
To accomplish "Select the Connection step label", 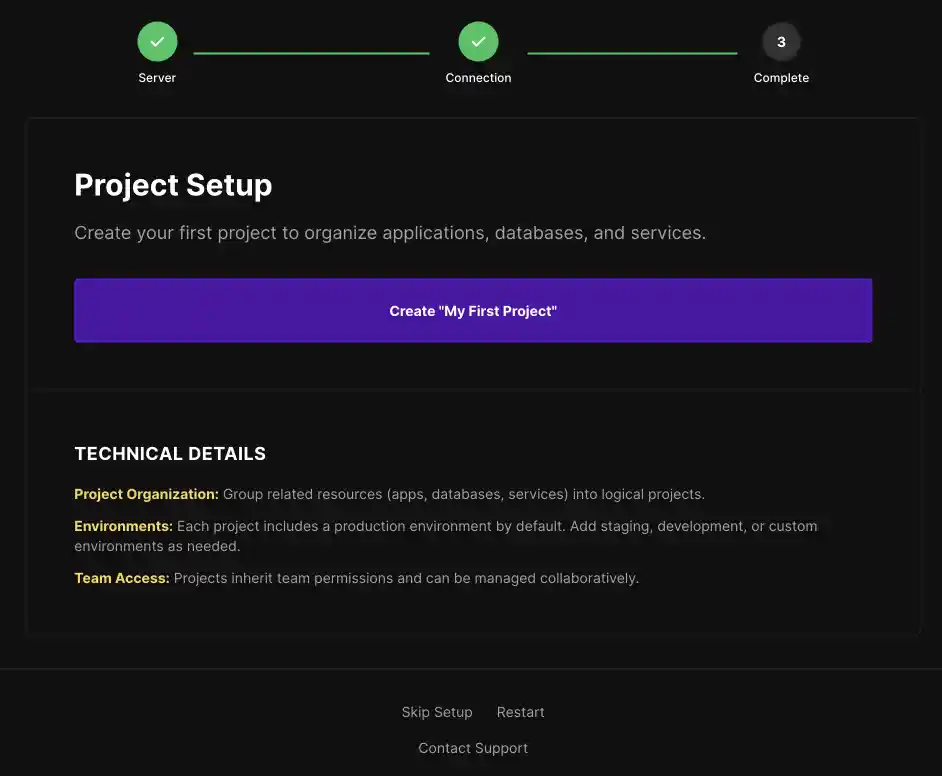I will pyautogui.click(x=478, y=77).
